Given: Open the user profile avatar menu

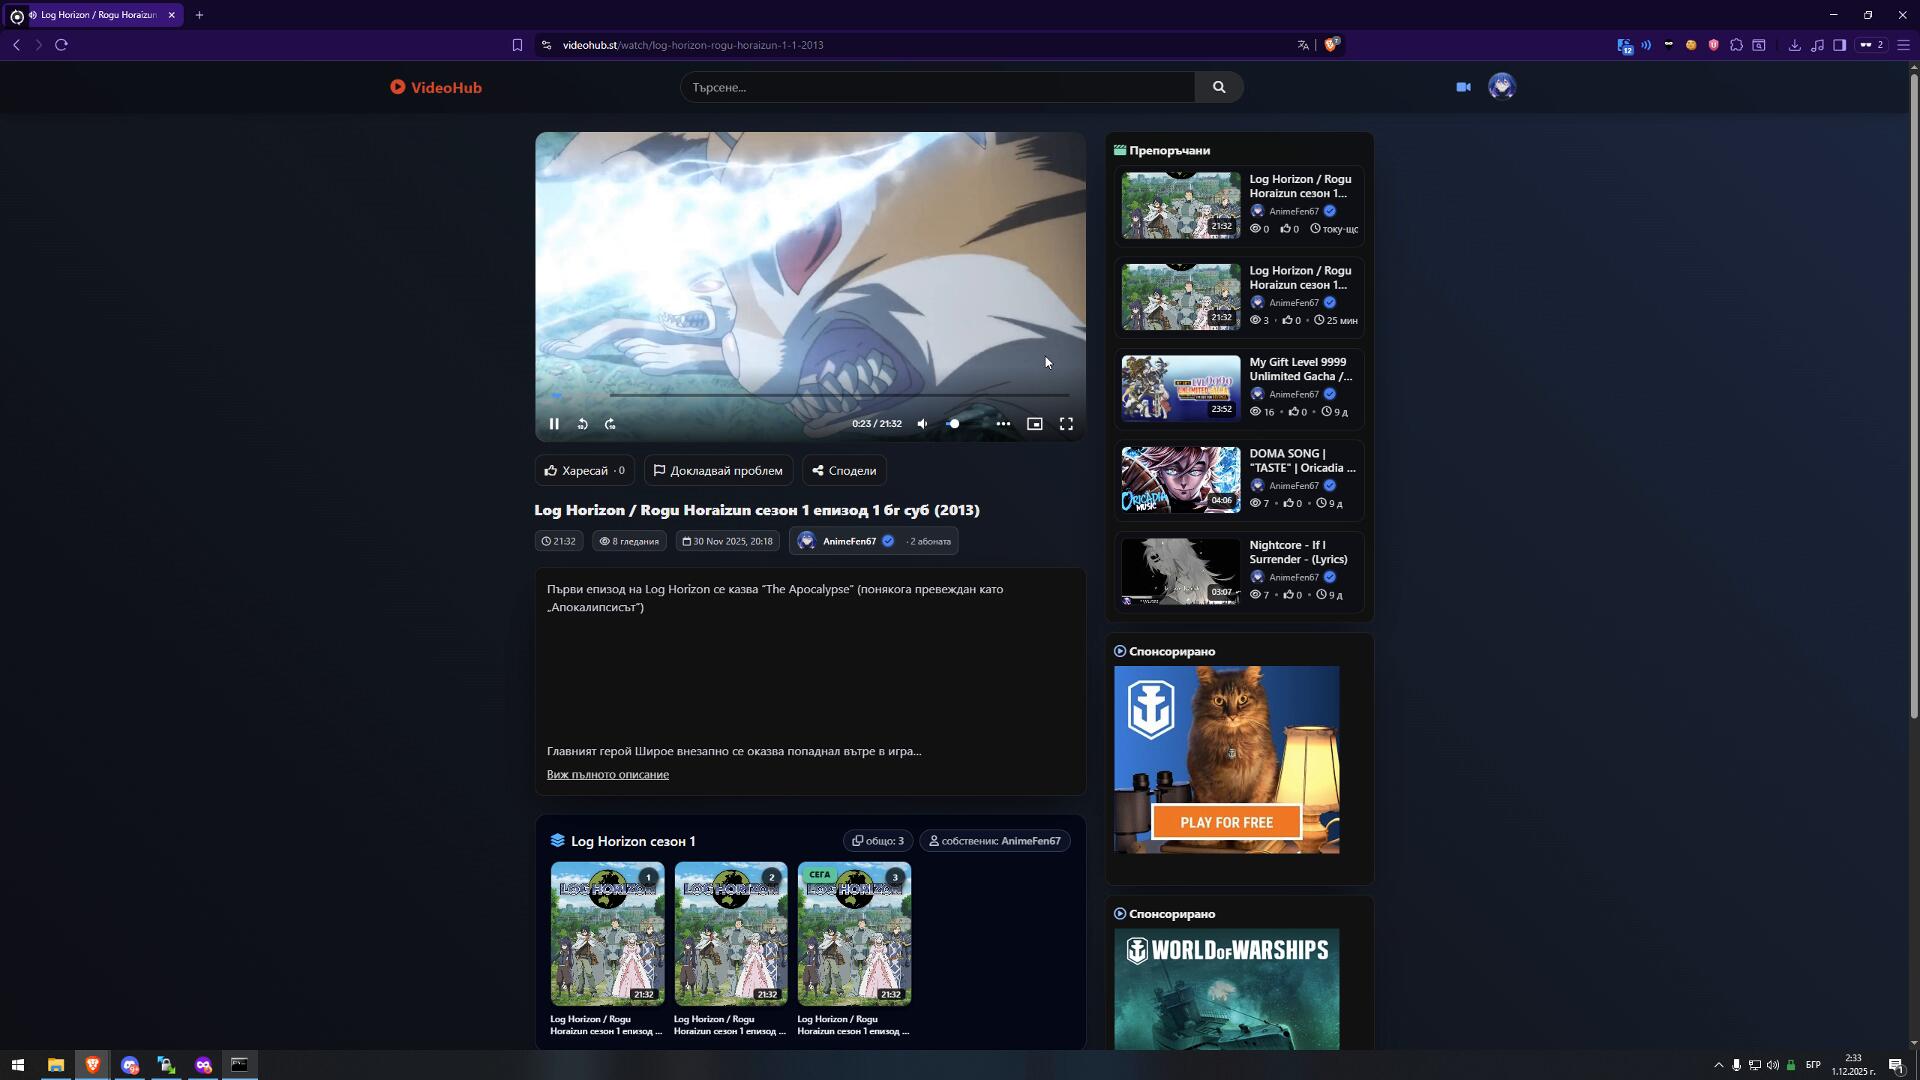Looking at the screenshot, I should [x=1501, y=87].
